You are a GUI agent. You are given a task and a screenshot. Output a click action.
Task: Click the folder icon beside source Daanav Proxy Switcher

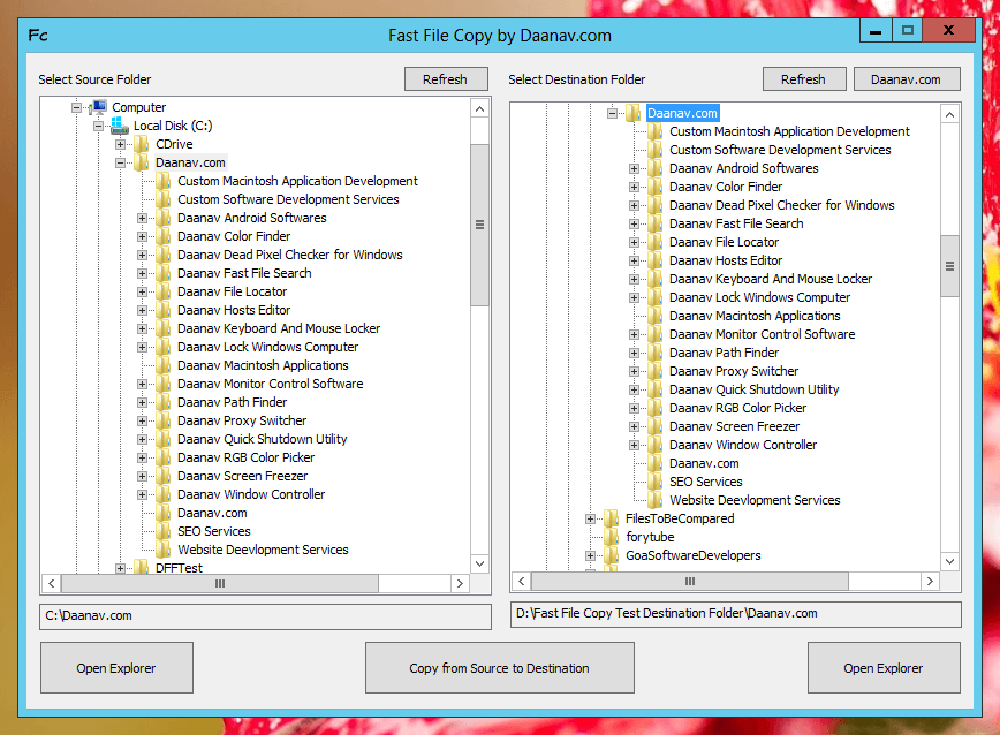click(x=163, y=421)
